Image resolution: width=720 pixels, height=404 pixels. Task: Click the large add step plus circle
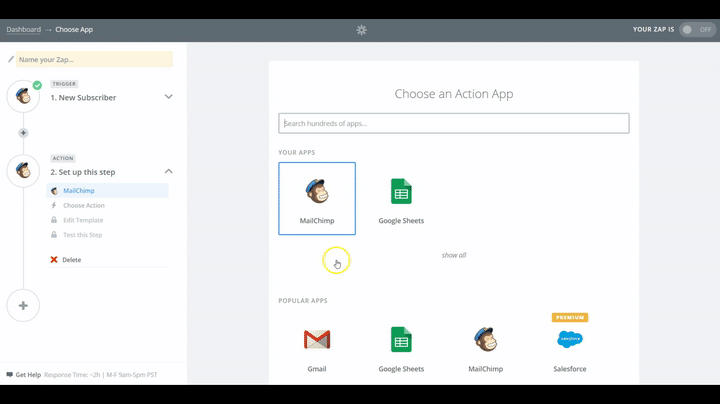23,305
